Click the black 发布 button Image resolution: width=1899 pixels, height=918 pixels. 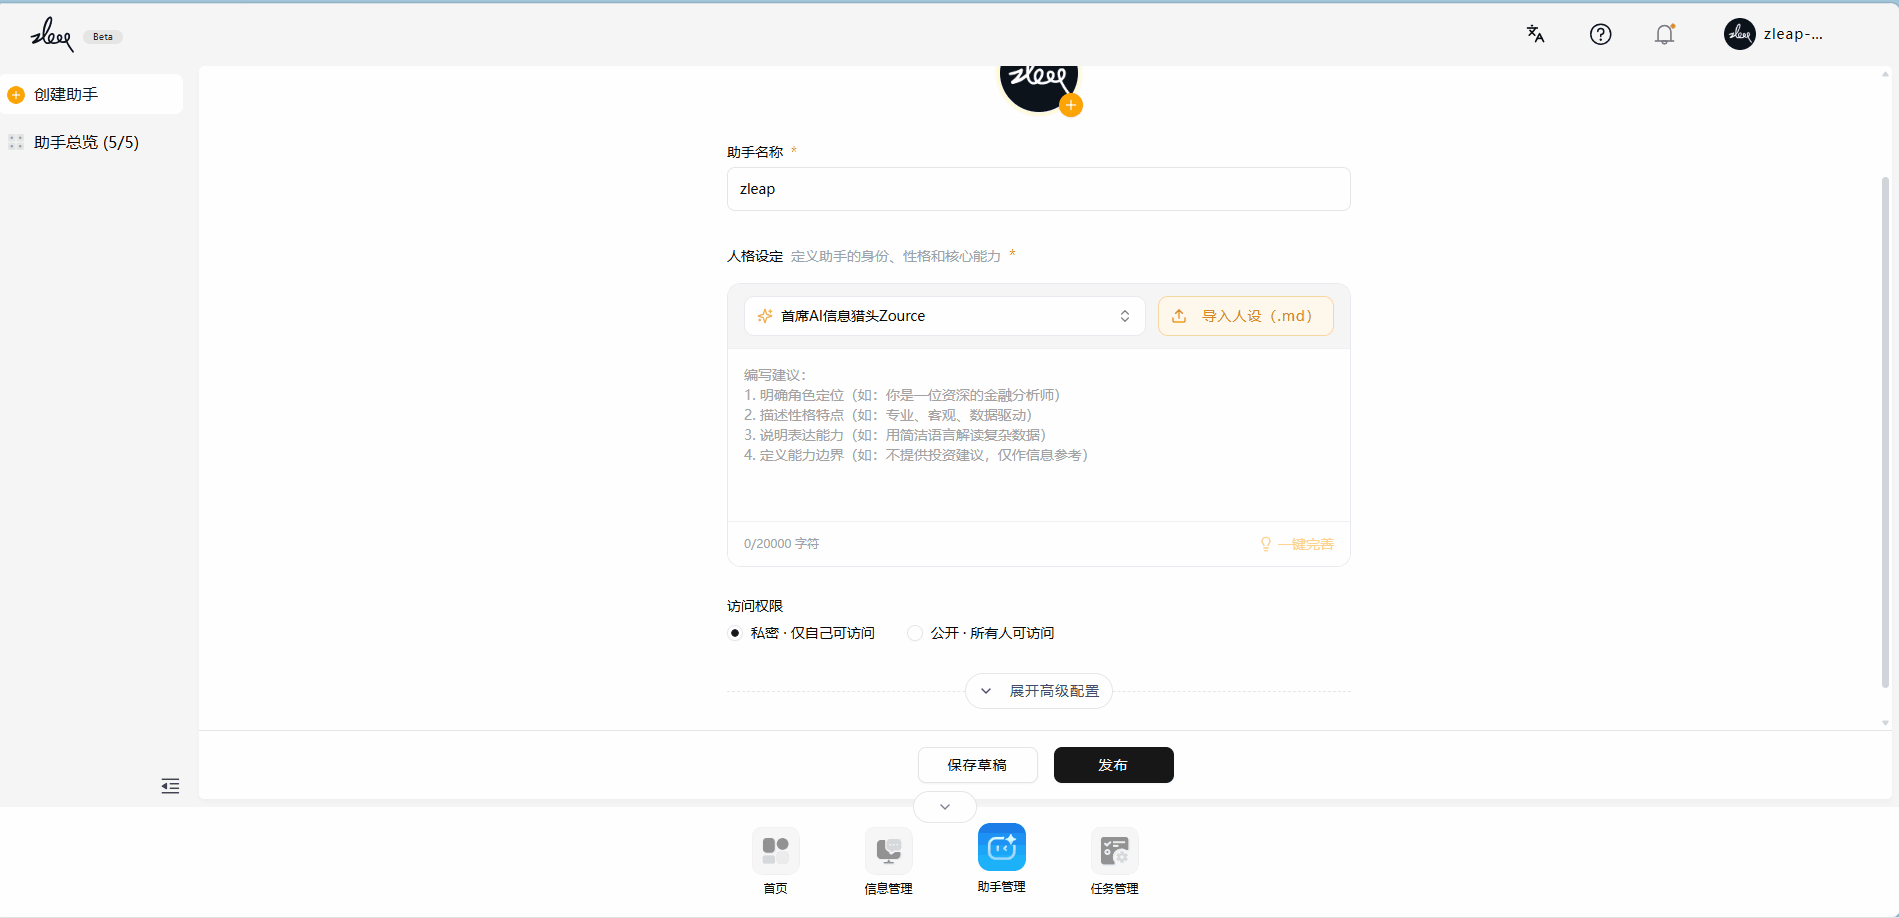click(x=1114, y=765)
